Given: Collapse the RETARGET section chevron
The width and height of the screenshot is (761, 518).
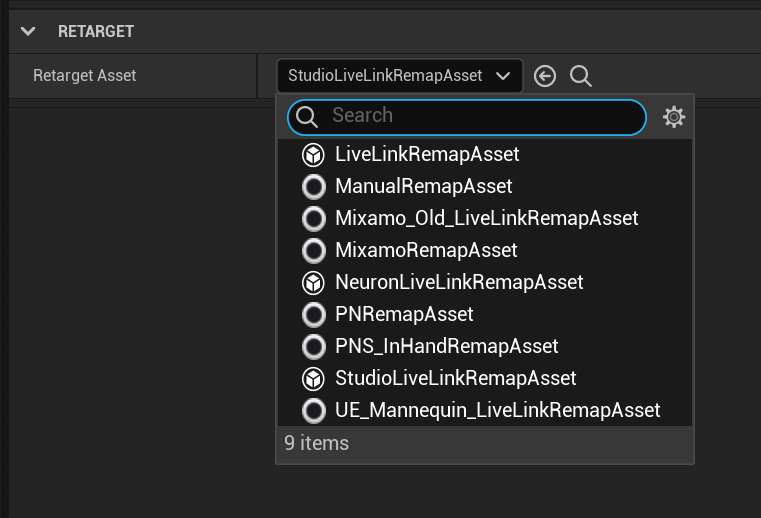Looking at the screenshot, I should click(28, 32).
